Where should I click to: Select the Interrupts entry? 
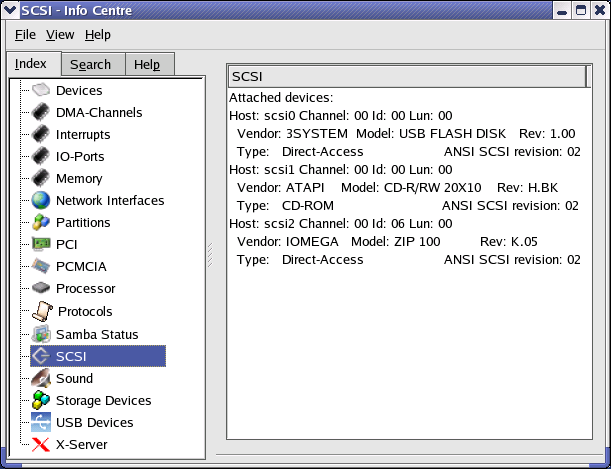click(x=83, y=134)
